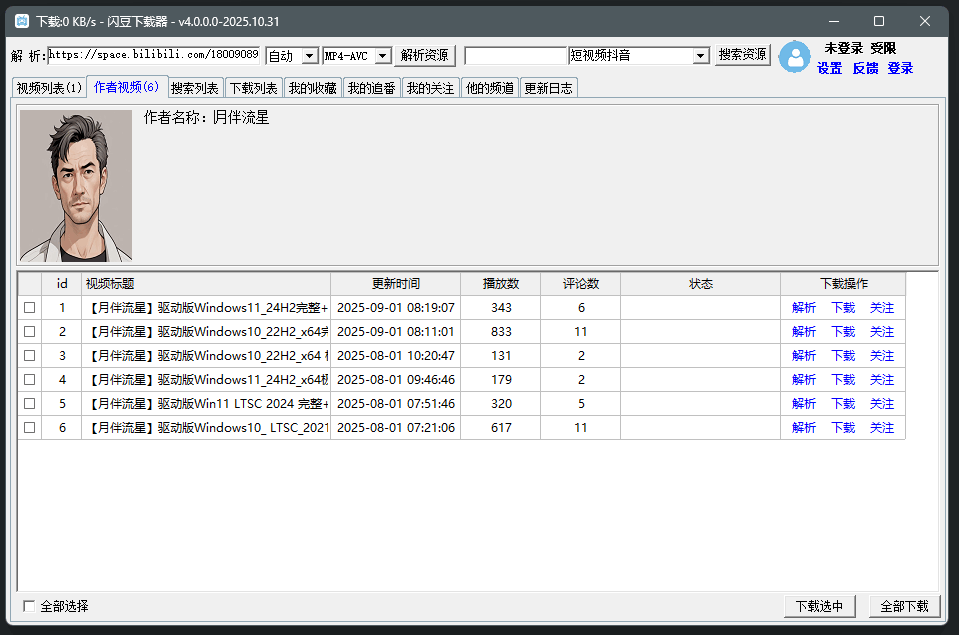Open the 短视频抖音 platform dropdown
Viewport: 959px width, 635px height.
638,56
